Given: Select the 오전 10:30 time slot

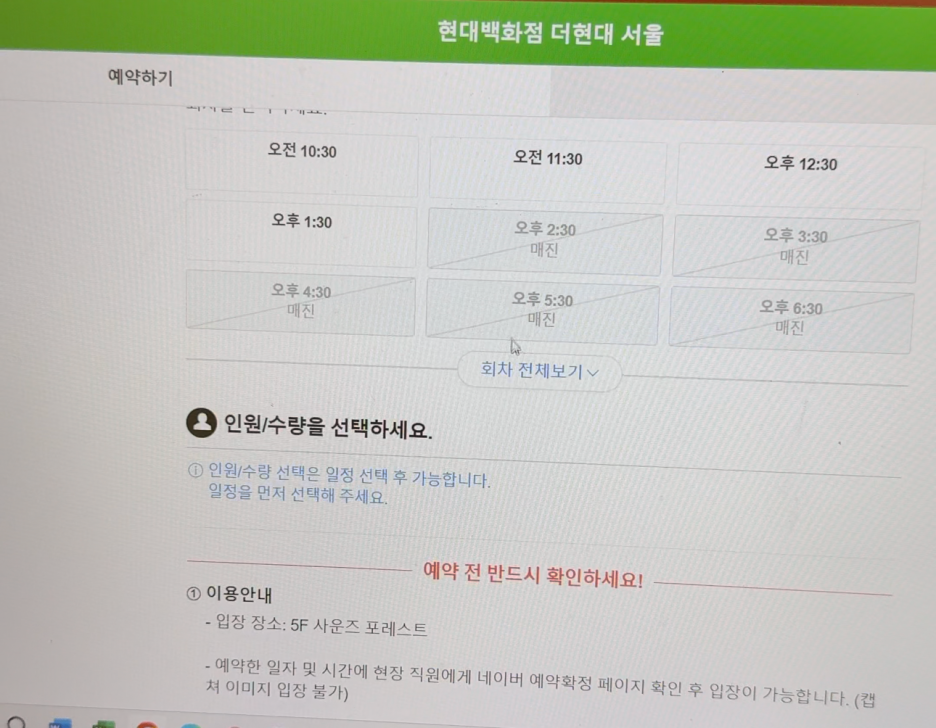Looking at the screenshot, I should [301, 162].
